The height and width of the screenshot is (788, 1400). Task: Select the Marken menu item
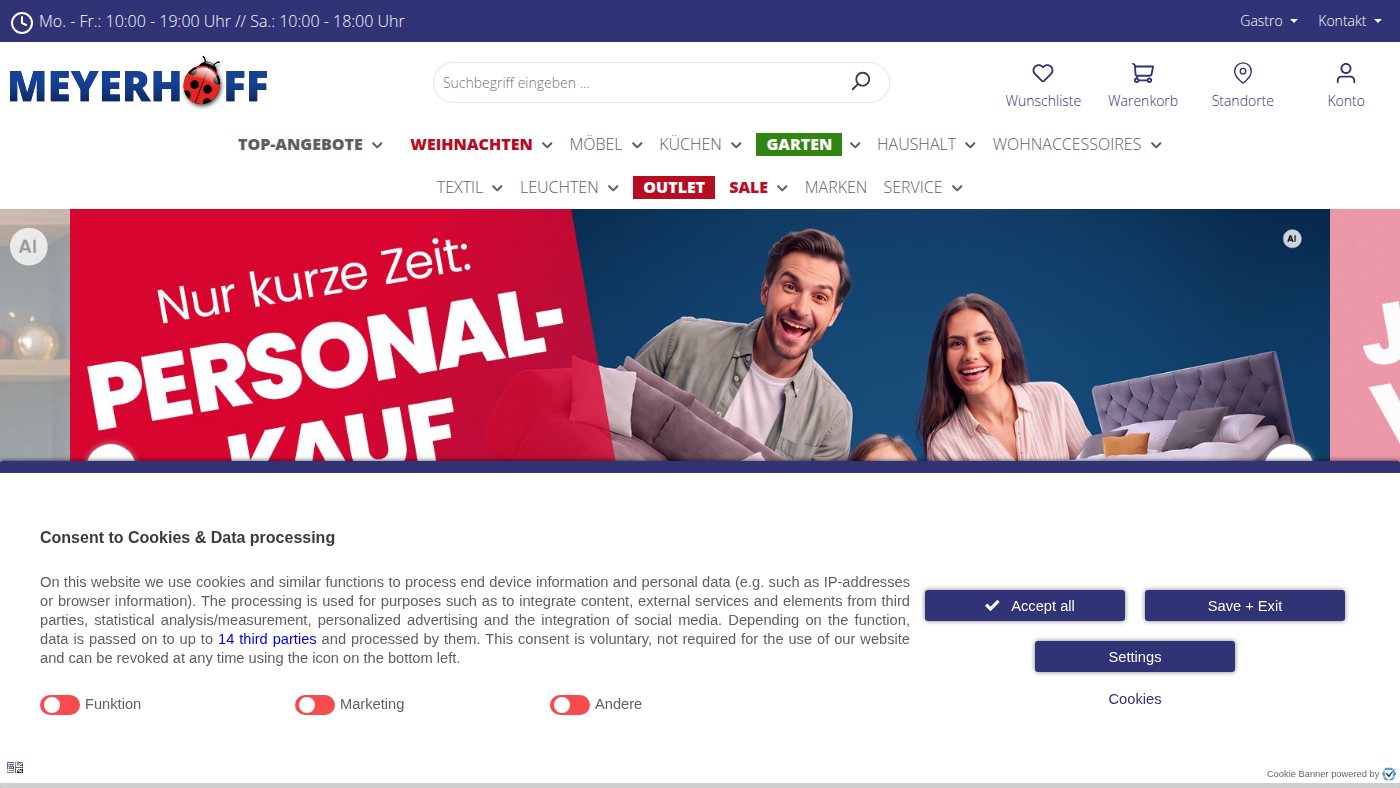pos(836,187)
